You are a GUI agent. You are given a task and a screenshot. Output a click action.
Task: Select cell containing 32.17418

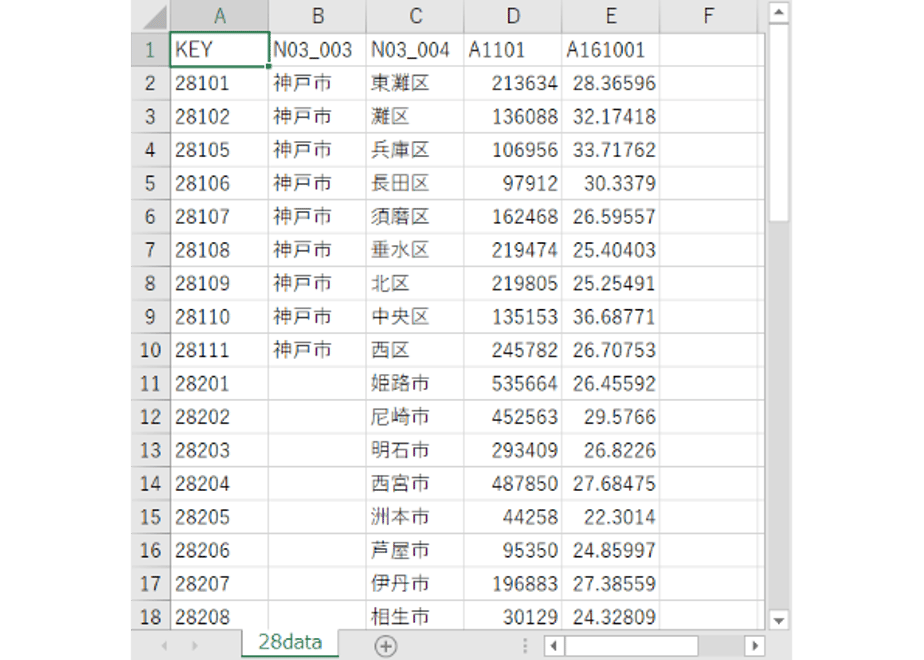click(610, 117)
